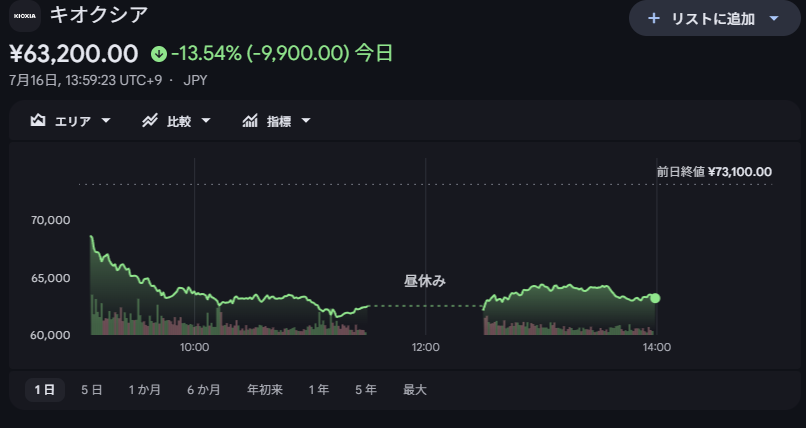Click the JPY currency label
The height and width of the screenshot is (428, 806).
tap(195, 81)
